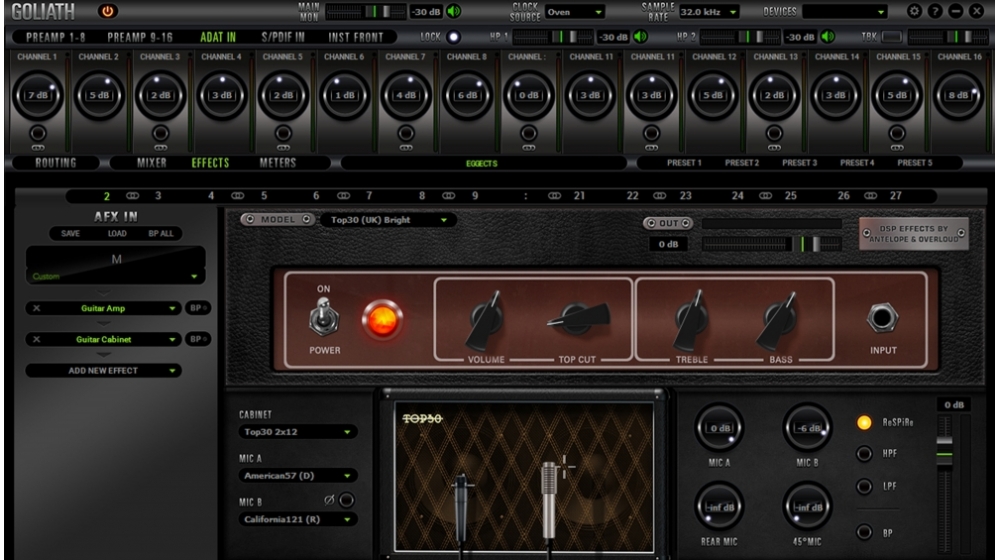
Task: Select Preset 3
Action: tap(799, 163)
